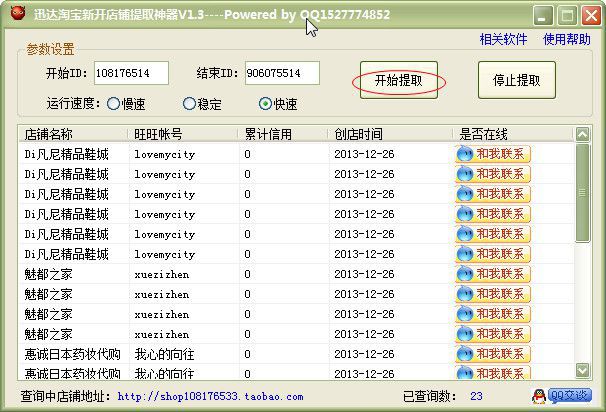Image resolution: width=606 pixels, height=412 pixels.
Task: Select the first 我心的向往 account cell
Action: click(x=164, y=354)
